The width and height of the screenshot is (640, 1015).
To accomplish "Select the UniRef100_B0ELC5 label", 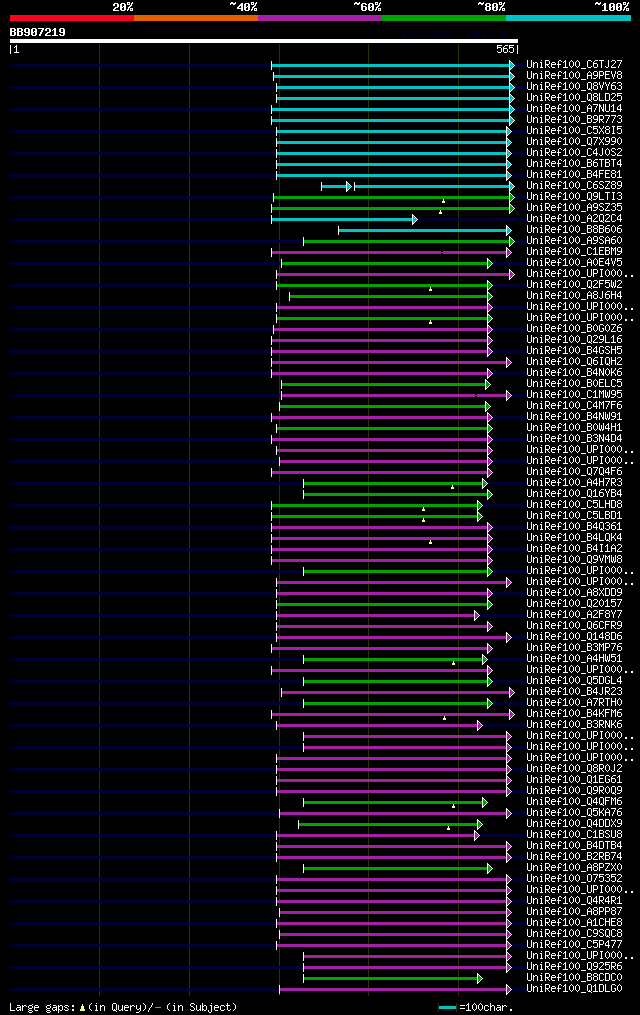I will 574,384.
